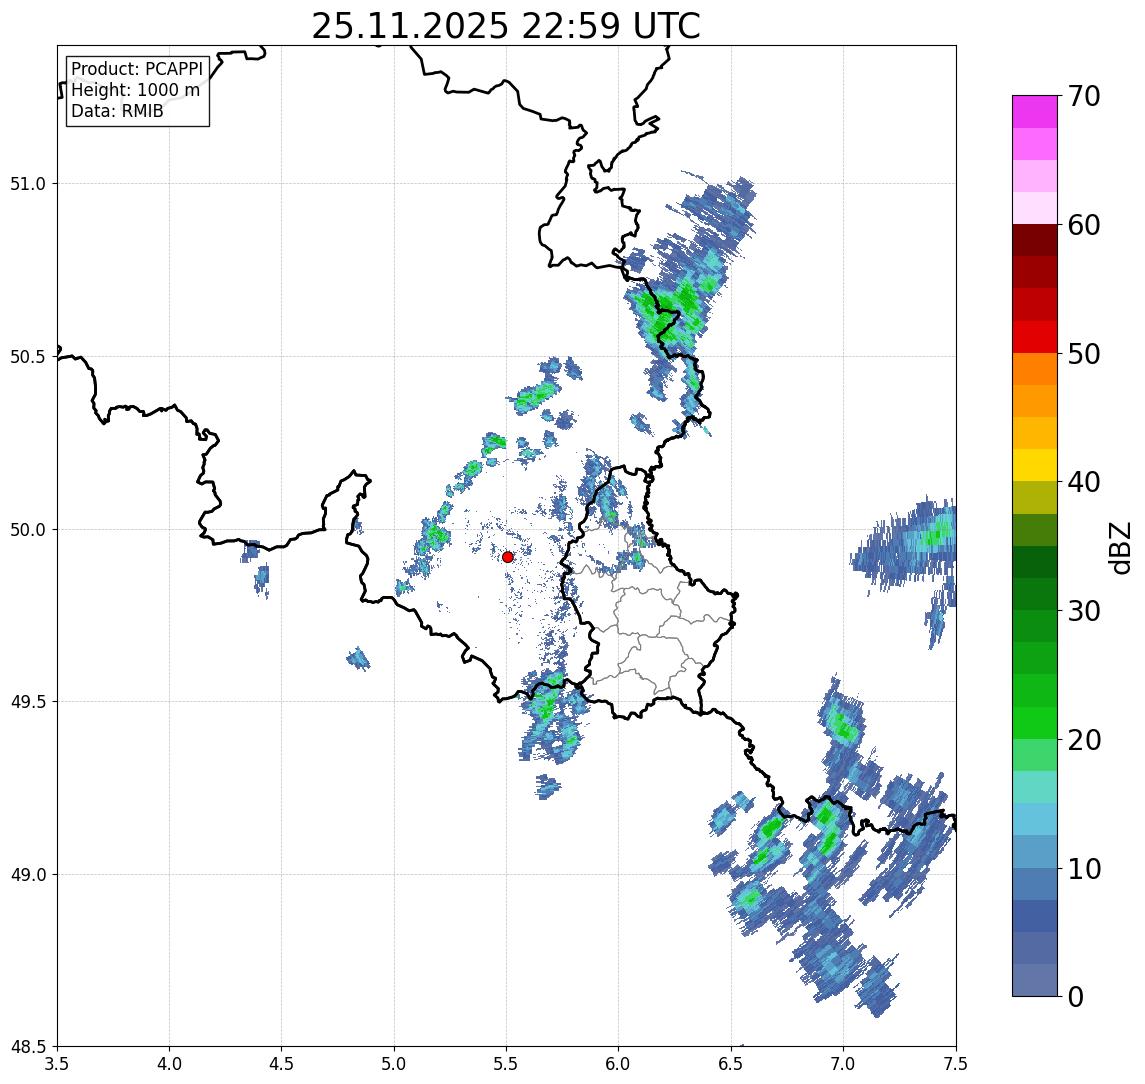
Task: Click the longitude axis label 7.0
Action: click(x=843, y=1064)
